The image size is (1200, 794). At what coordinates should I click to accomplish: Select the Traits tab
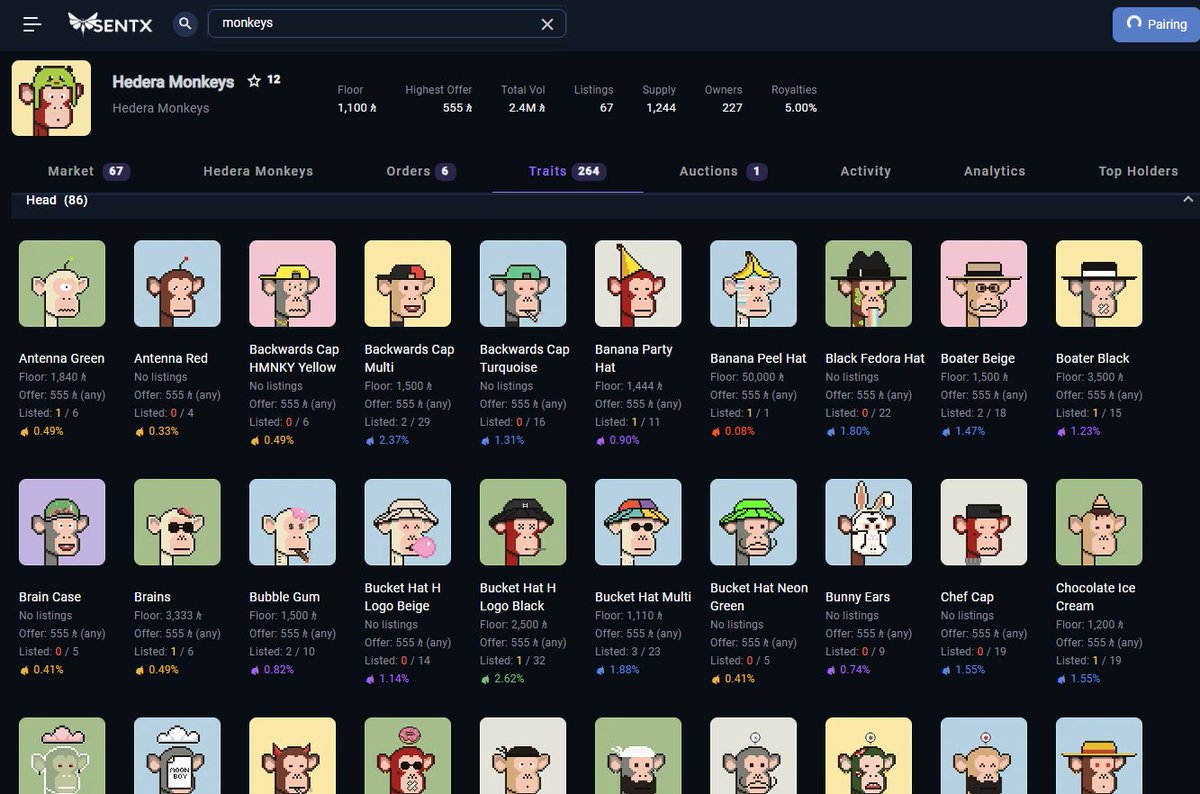(x=567, y=171)
